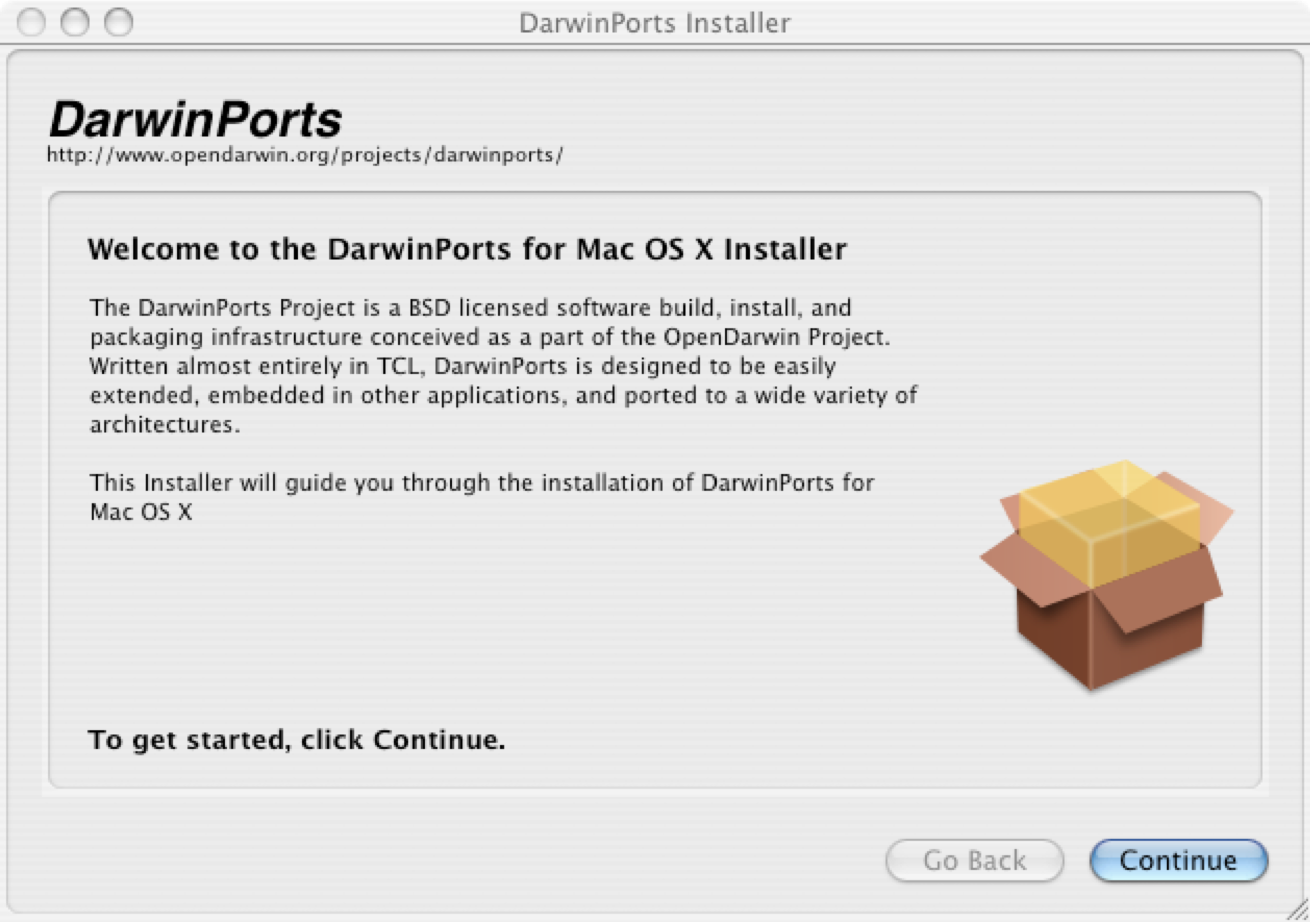The image size is (1310, 922).
Task: Click the 'To get started, click Continue.' text
Action: click(296, 741)
